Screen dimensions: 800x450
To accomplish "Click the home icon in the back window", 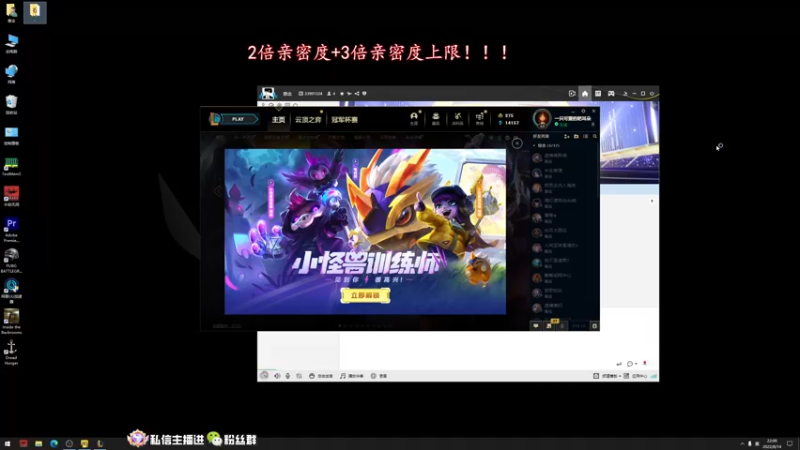I will tap(585, 93).
